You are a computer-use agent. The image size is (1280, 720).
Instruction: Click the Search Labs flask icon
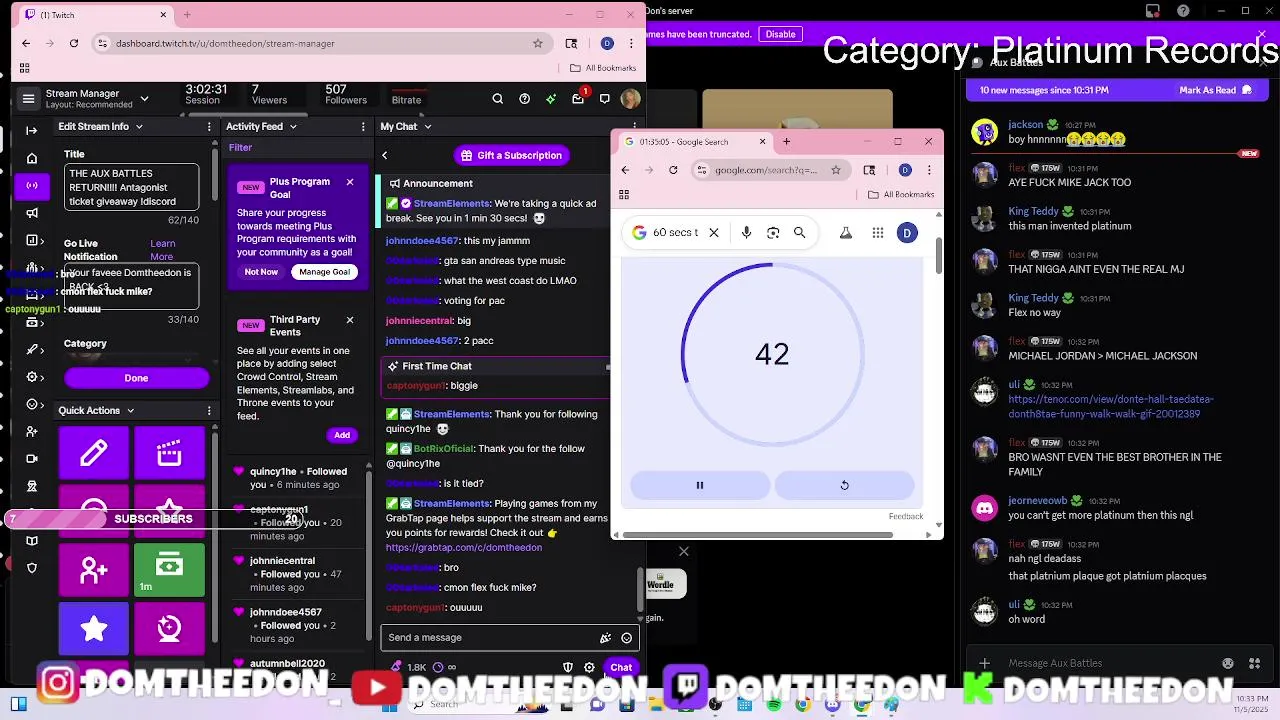tap(845, 233)
